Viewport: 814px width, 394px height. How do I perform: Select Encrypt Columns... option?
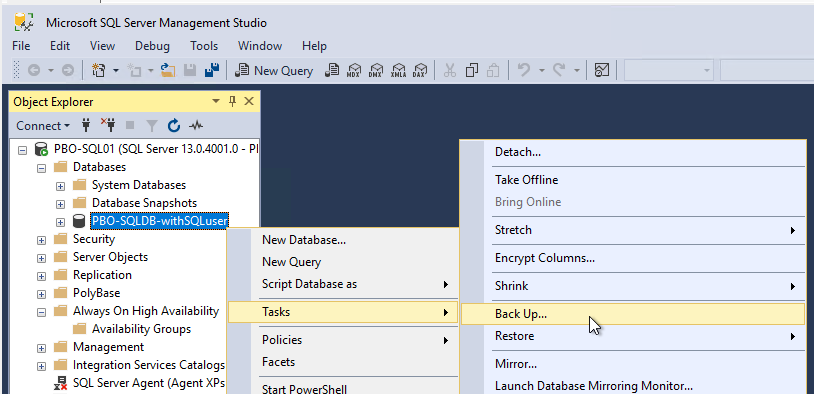tap(633, 258)
